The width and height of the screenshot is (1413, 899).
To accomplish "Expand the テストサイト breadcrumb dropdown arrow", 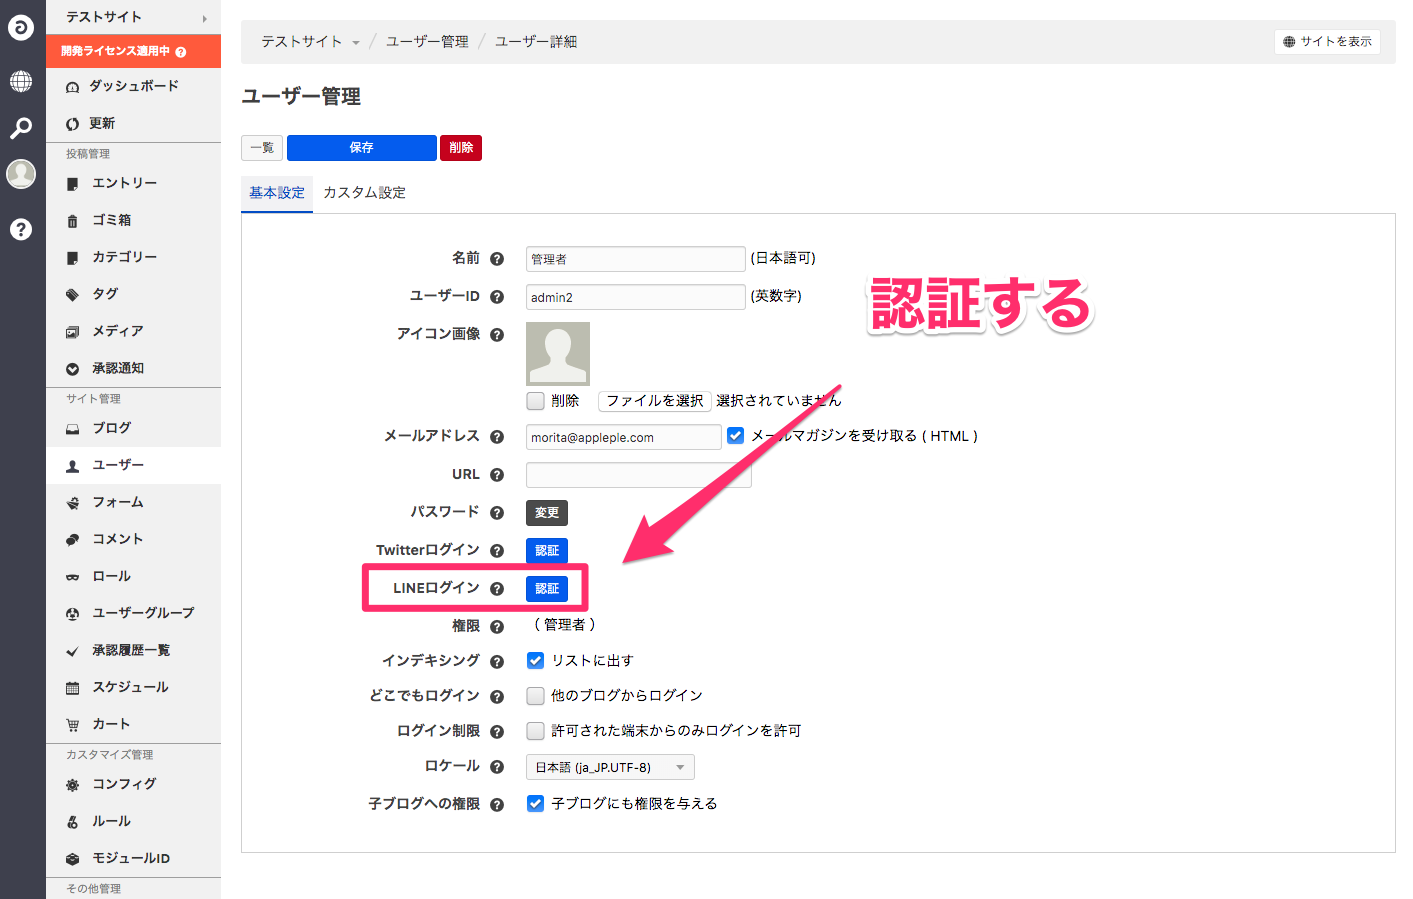I will [356, 43].
